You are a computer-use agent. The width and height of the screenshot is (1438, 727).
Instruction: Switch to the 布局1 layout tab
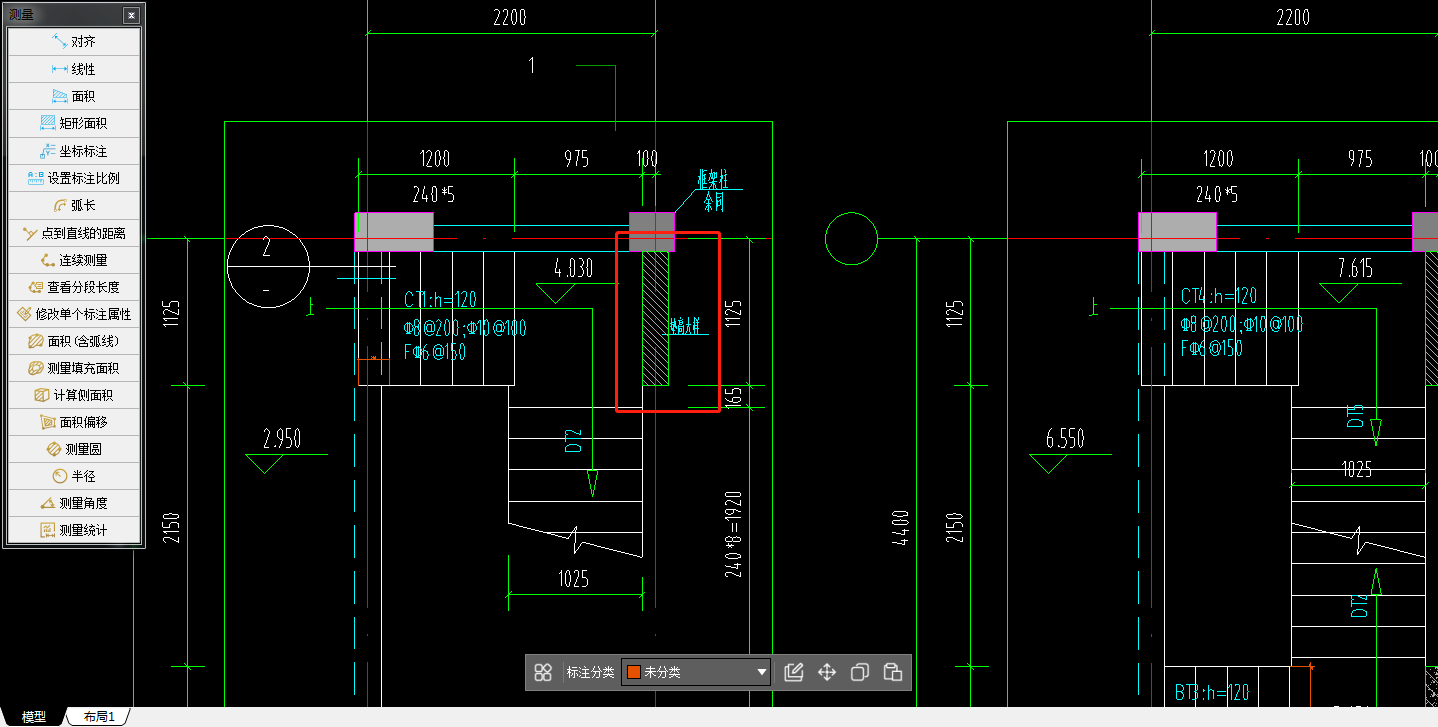[99, 717]
